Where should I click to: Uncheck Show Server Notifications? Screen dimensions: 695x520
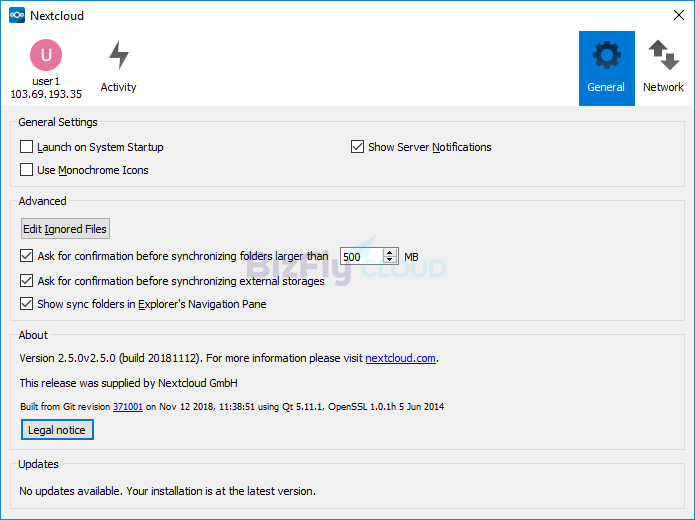pyautogui.click(x=357, y=147)
